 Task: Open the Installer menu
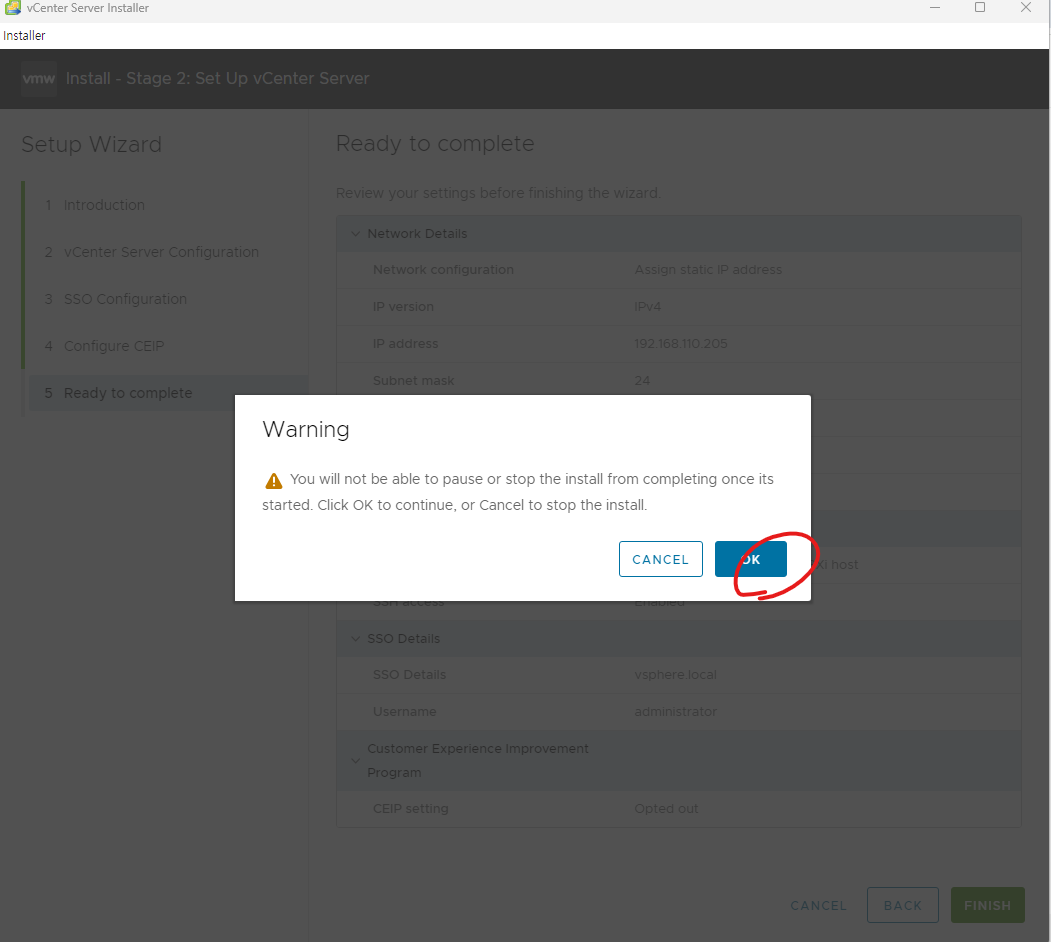(24, 36)
